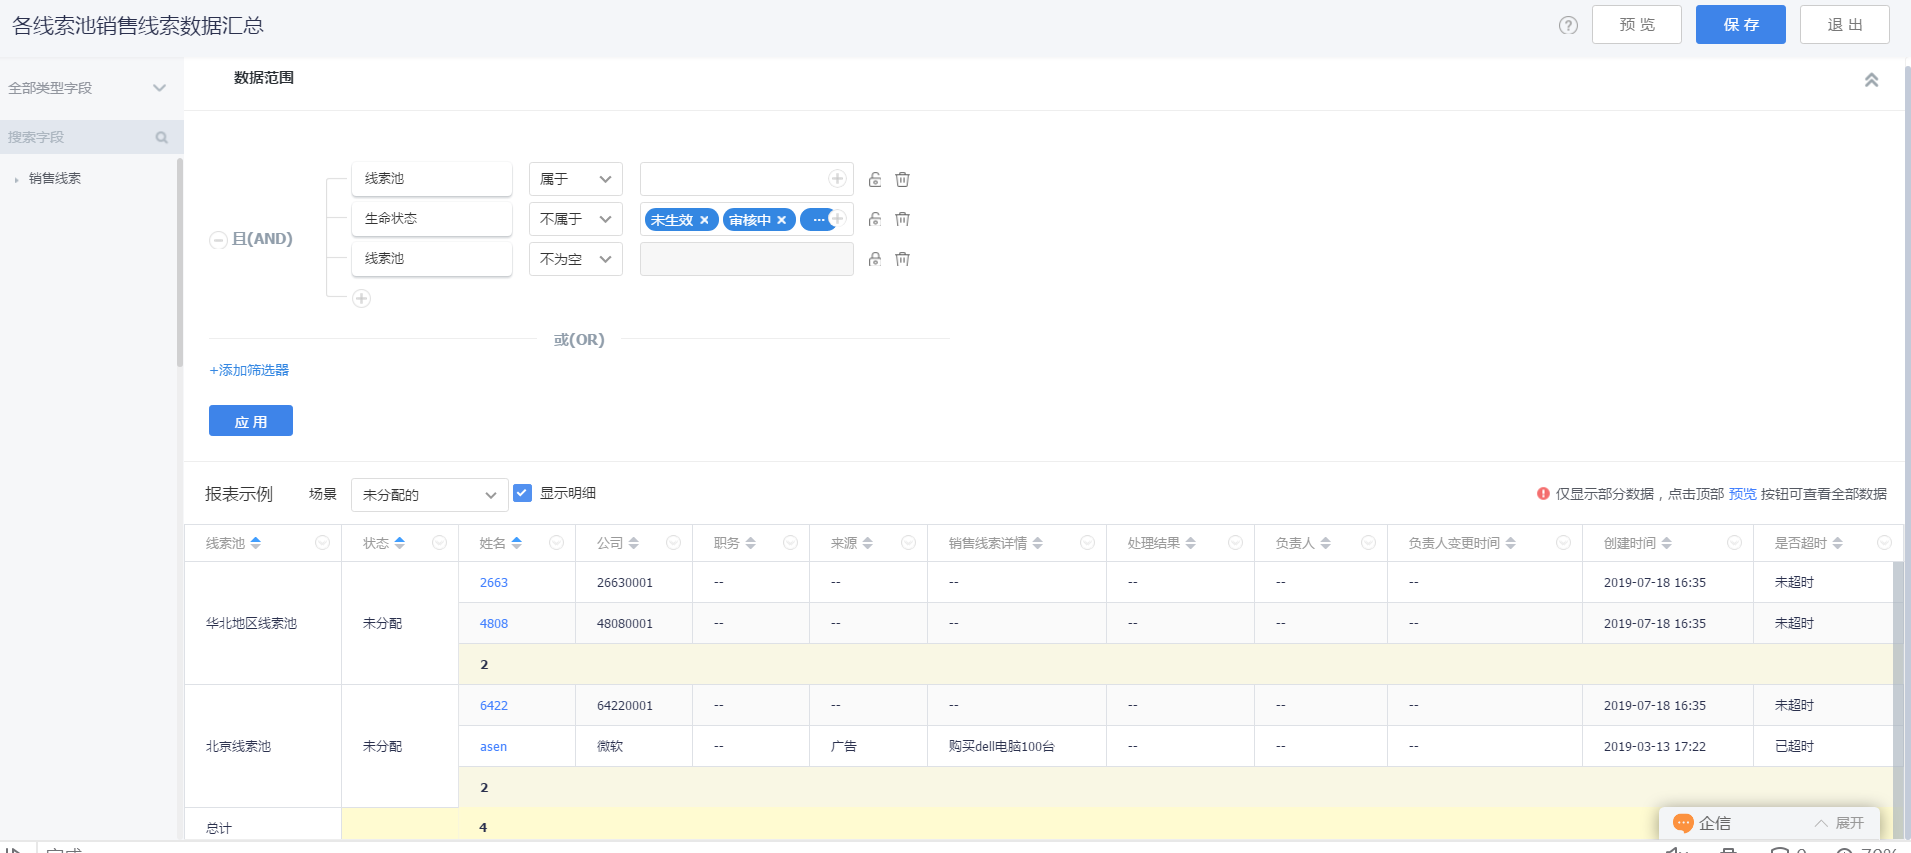Click the 预览 link in the notice text
This screenshot has width=1911, height=853.
1742,494
